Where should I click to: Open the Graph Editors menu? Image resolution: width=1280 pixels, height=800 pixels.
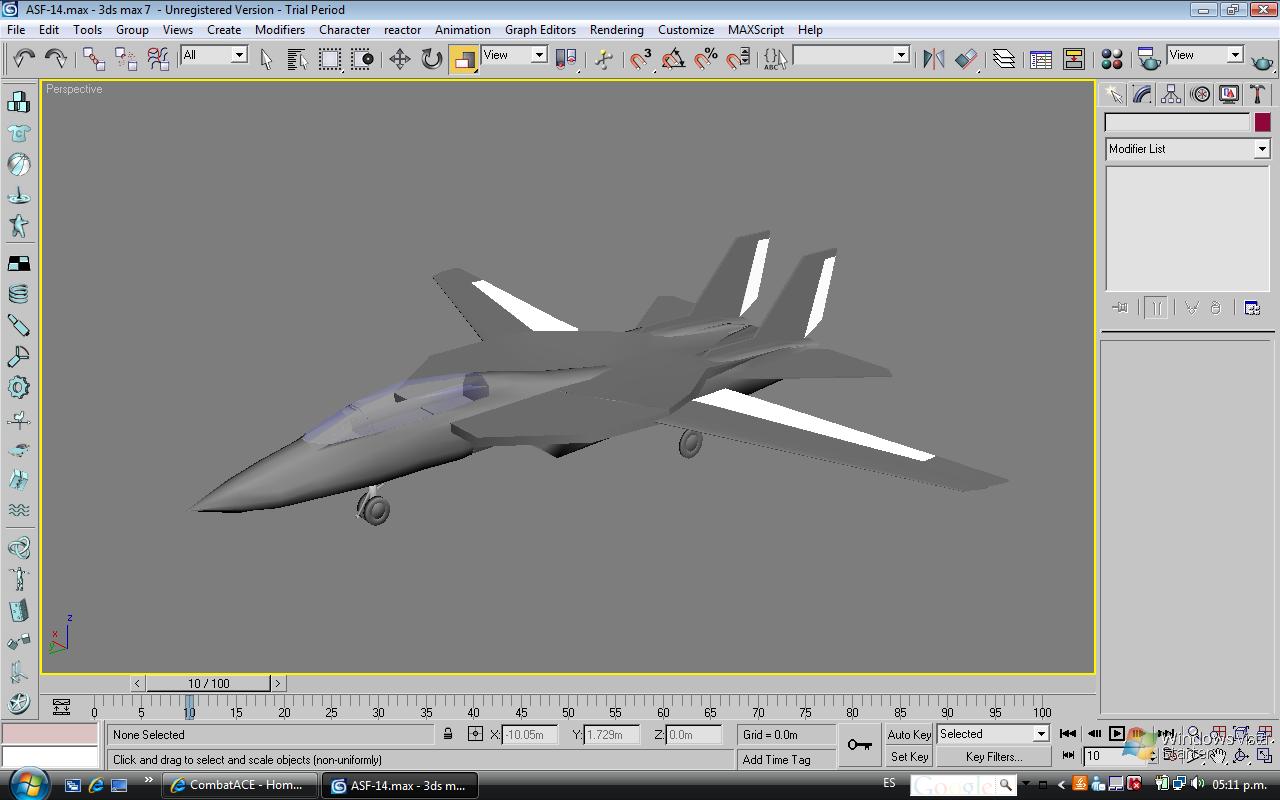540,29
